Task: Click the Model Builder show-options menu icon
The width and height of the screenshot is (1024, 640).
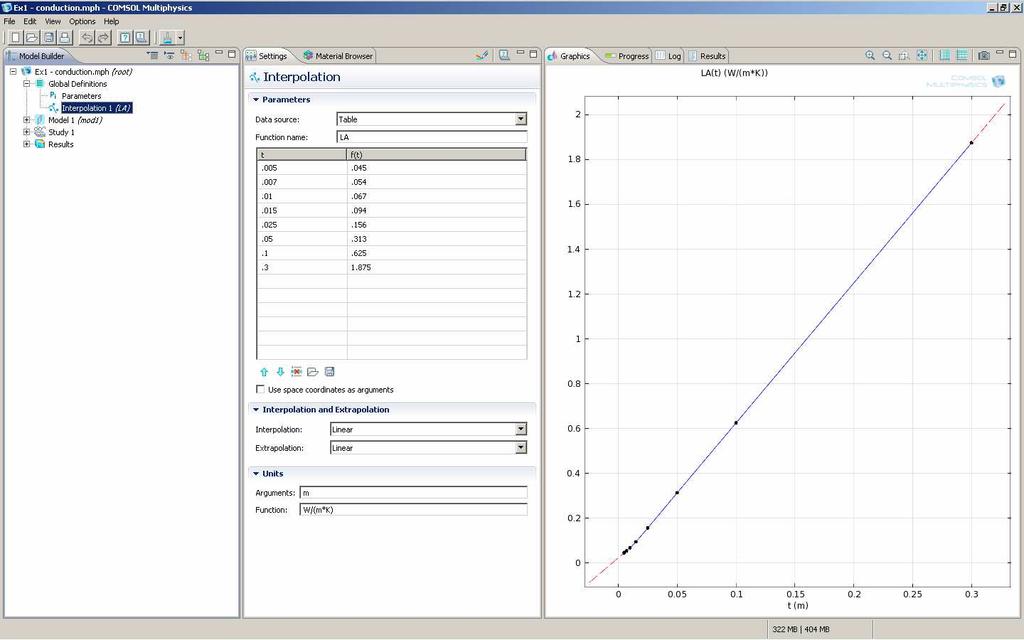Action: [169, 56]
